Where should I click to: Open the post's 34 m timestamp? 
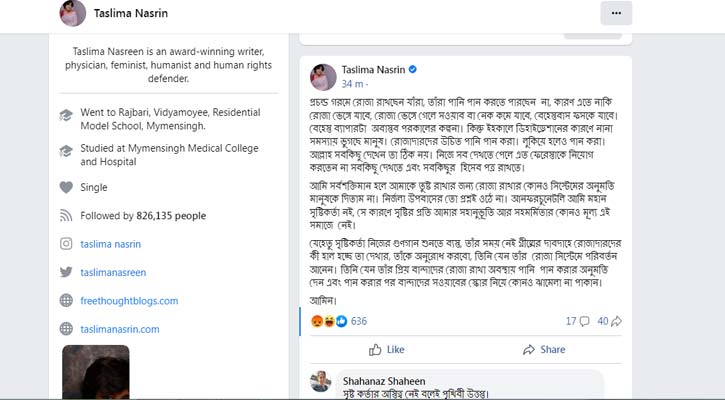pos(350,85)
